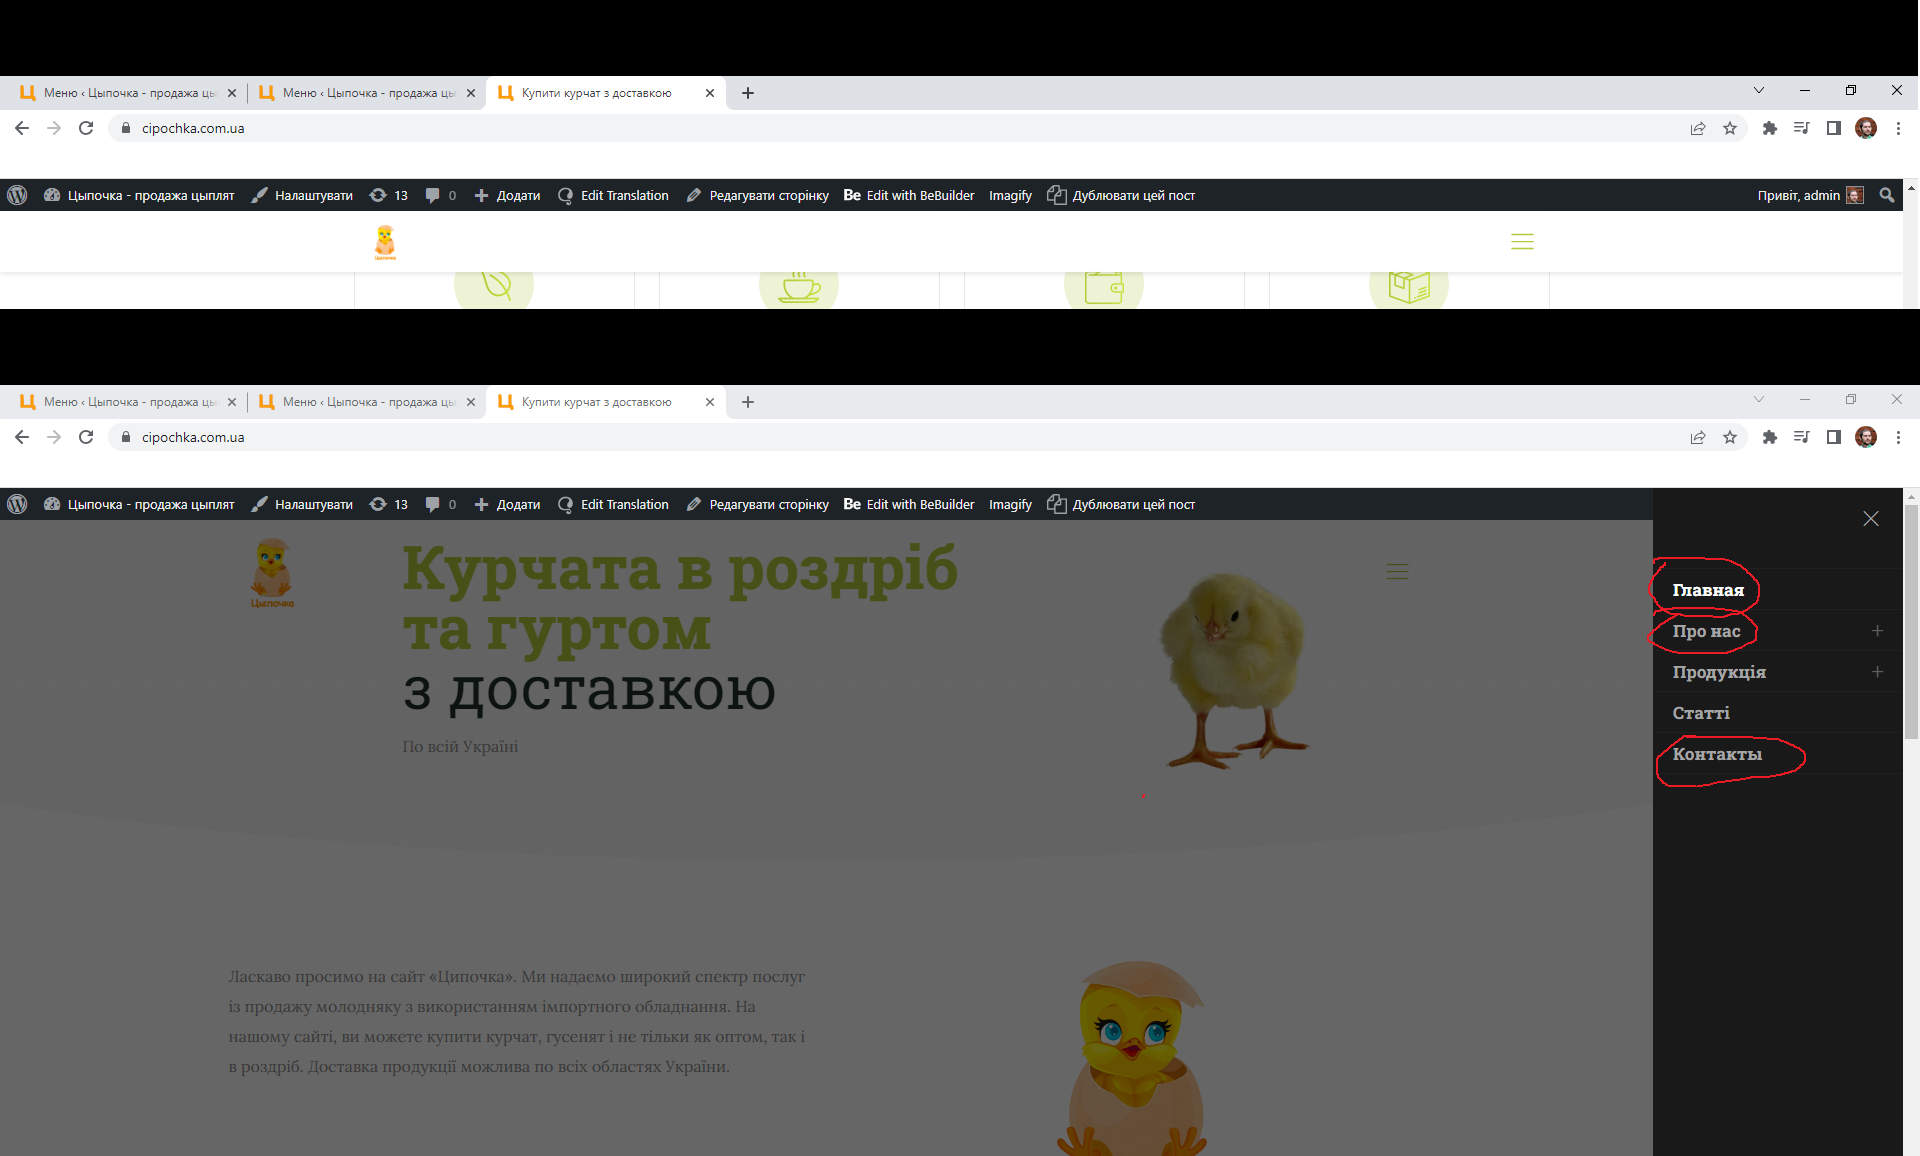This screenshot has height=1156, width=1920.
Task: Reload the page in the window with feature icons
Action: 86,128
